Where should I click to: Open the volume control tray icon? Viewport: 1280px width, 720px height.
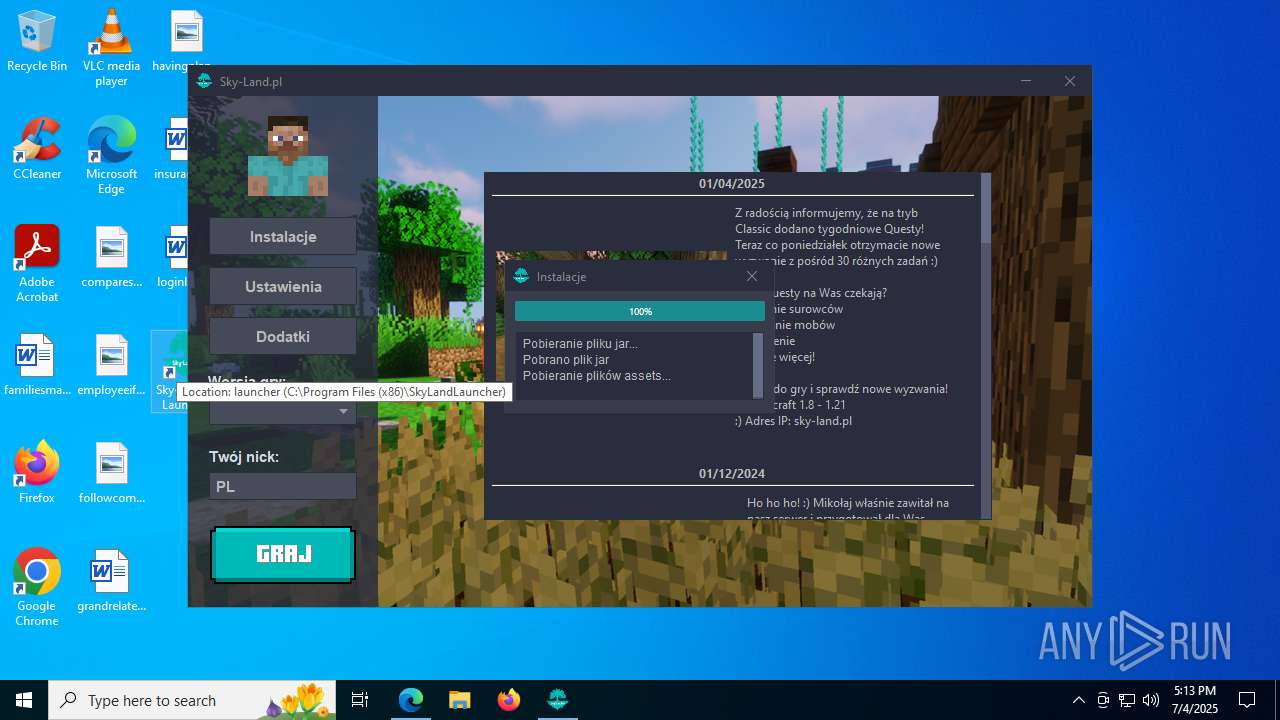[1151, 700]
